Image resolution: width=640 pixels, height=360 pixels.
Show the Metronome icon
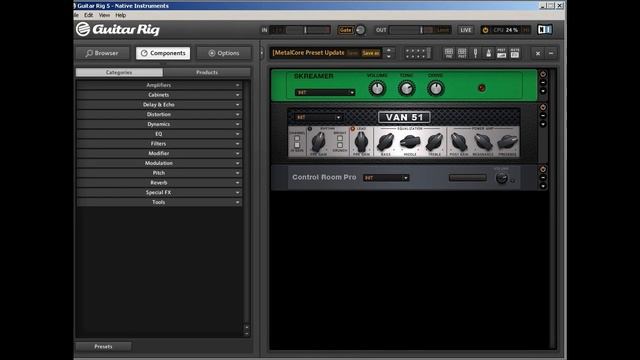(x=489, y=53)
